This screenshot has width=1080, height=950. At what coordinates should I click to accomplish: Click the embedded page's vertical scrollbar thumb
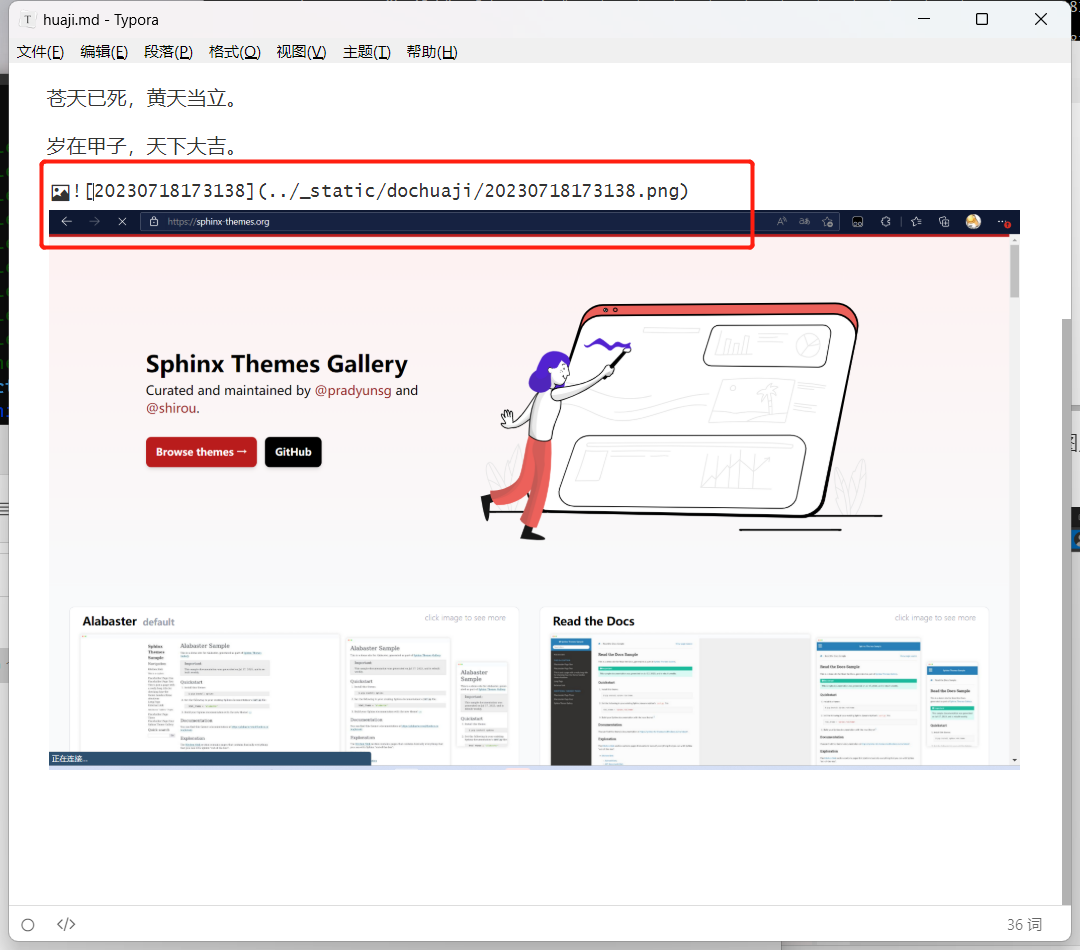[x=1014, y=270]
